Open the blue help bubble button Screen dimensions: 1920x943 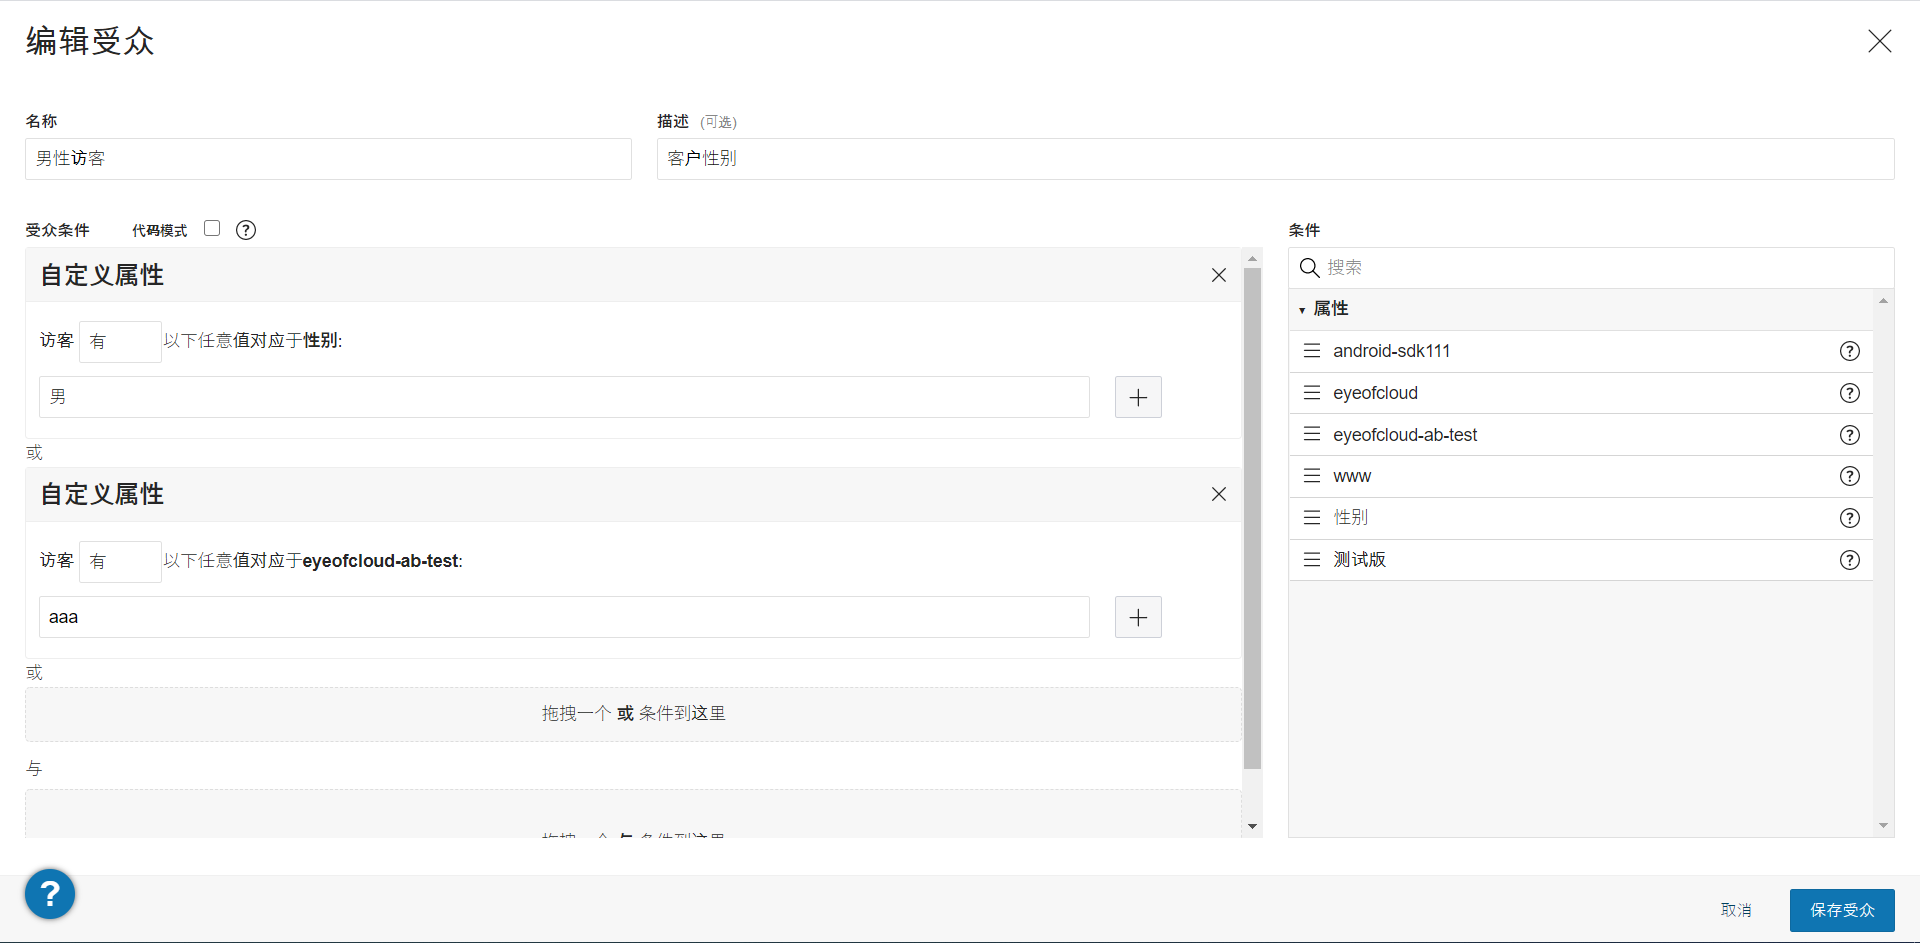coord(50,893)
